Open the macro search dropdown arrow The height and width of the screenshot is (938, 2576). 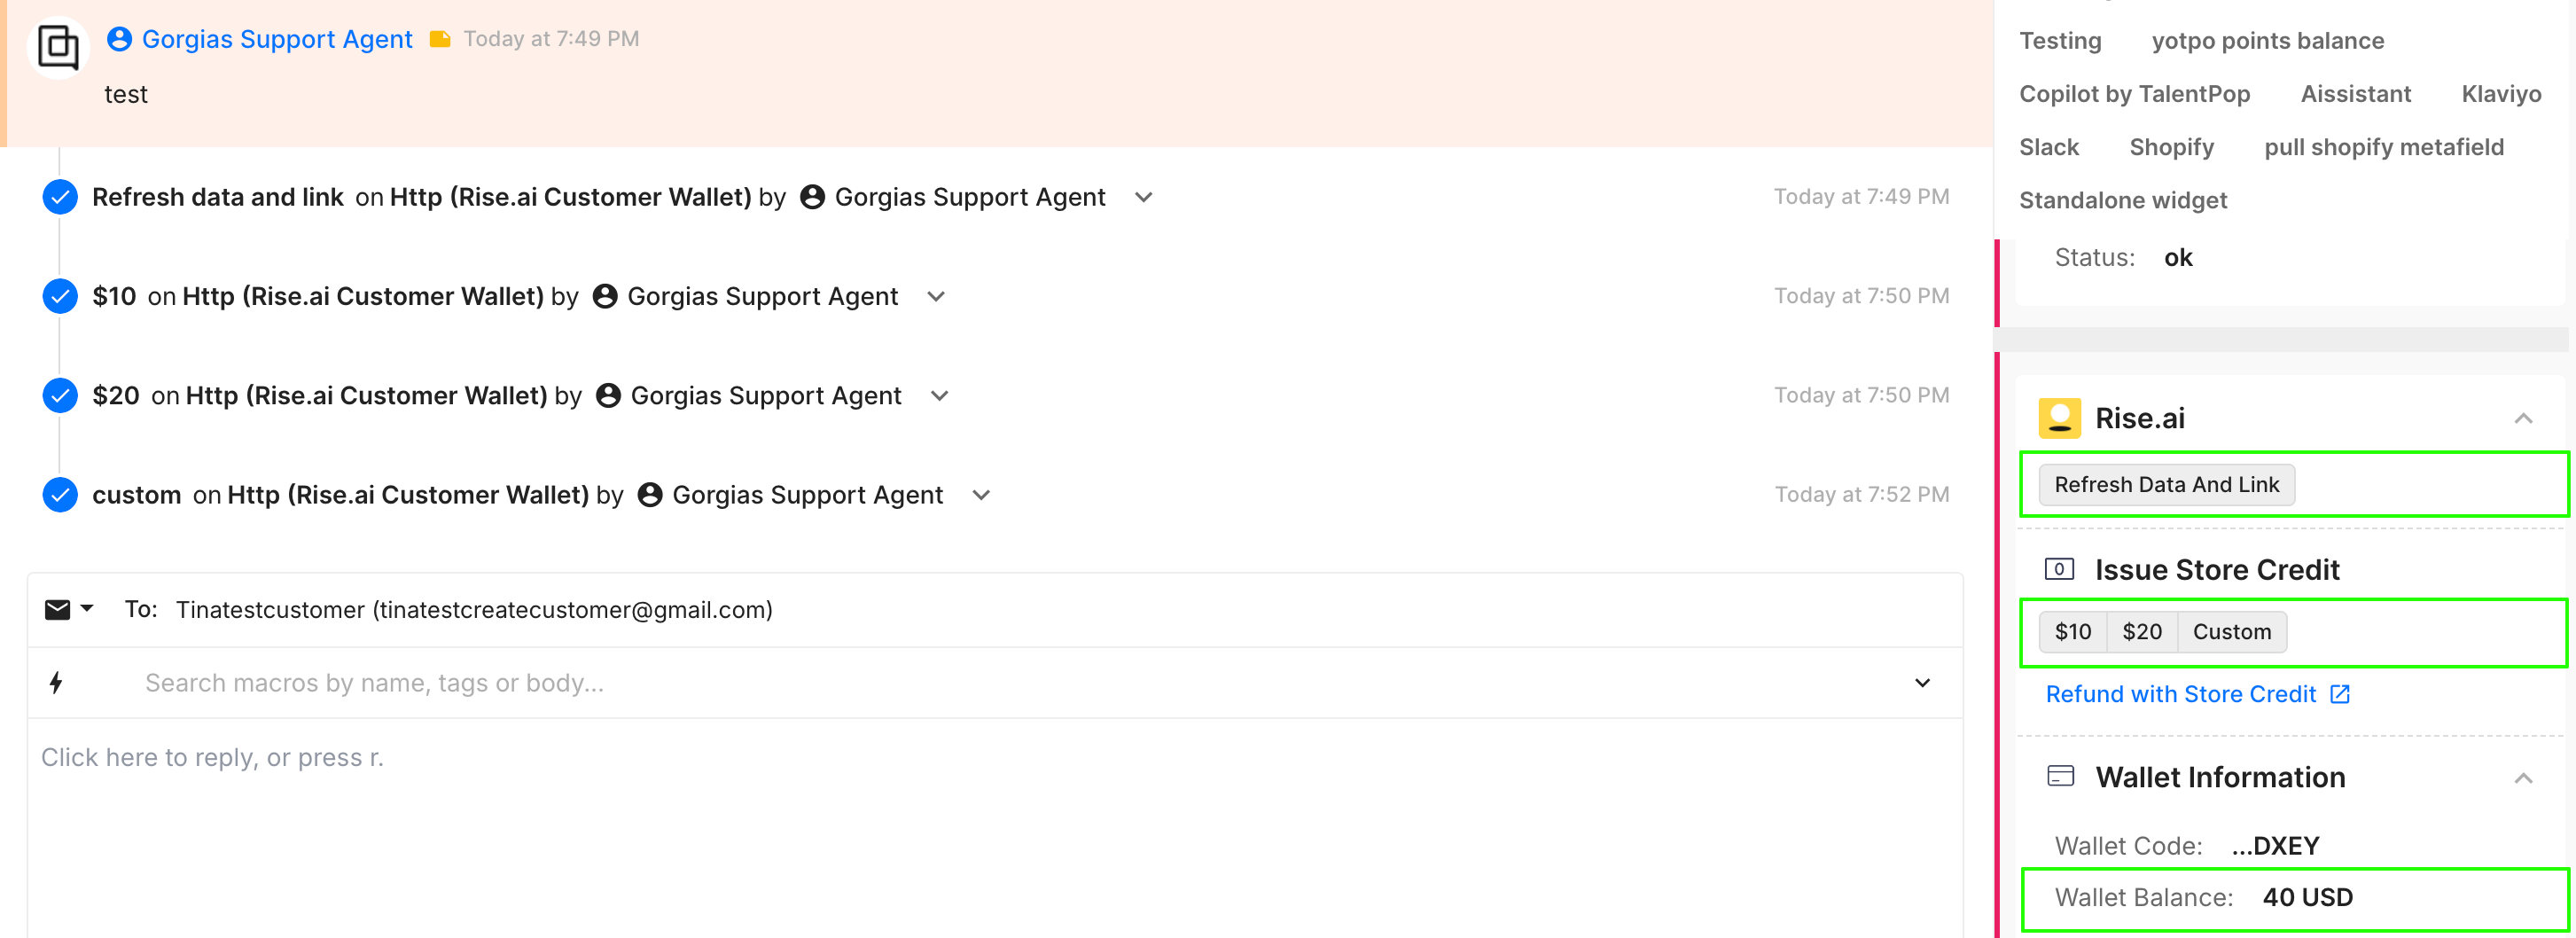tap(1921, 683)
